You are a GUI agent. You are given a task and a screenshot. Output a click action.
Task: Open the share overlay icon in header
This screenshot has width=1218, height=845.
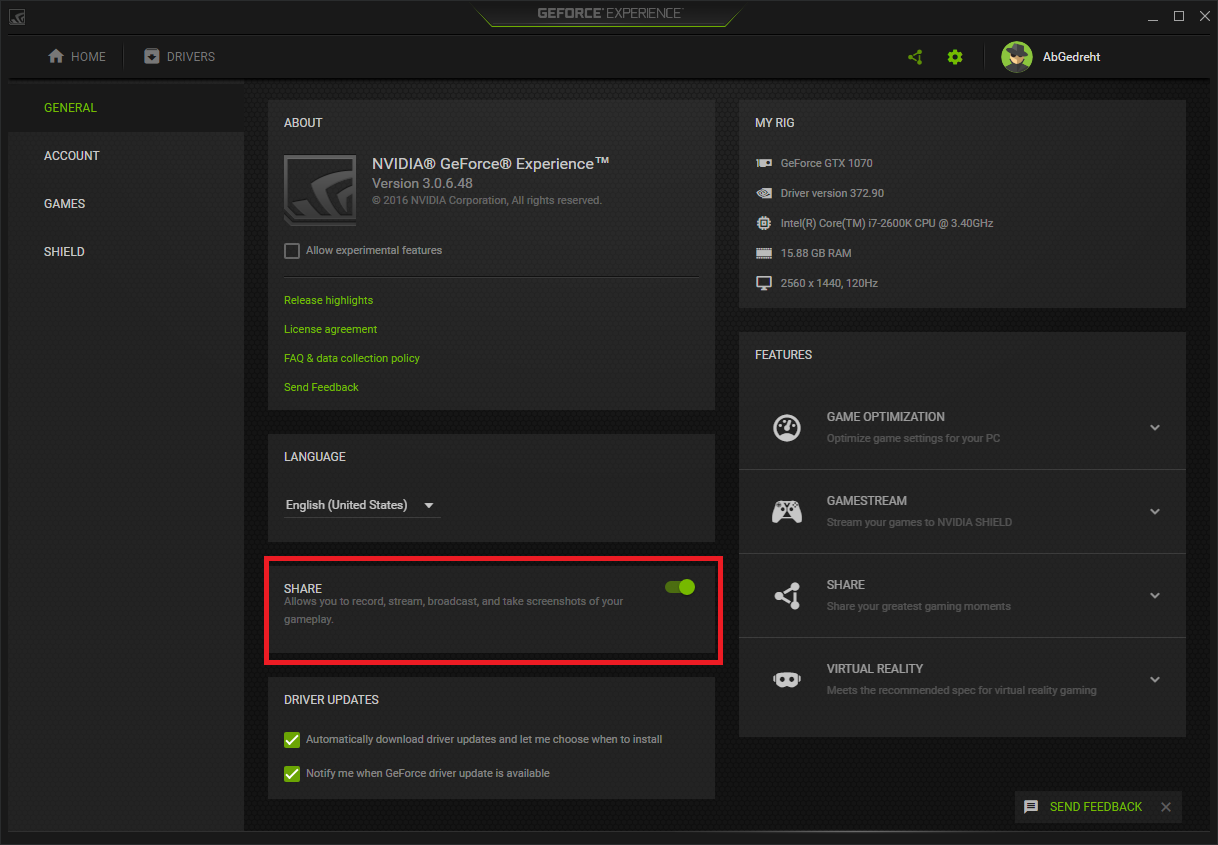coord(915,57)
